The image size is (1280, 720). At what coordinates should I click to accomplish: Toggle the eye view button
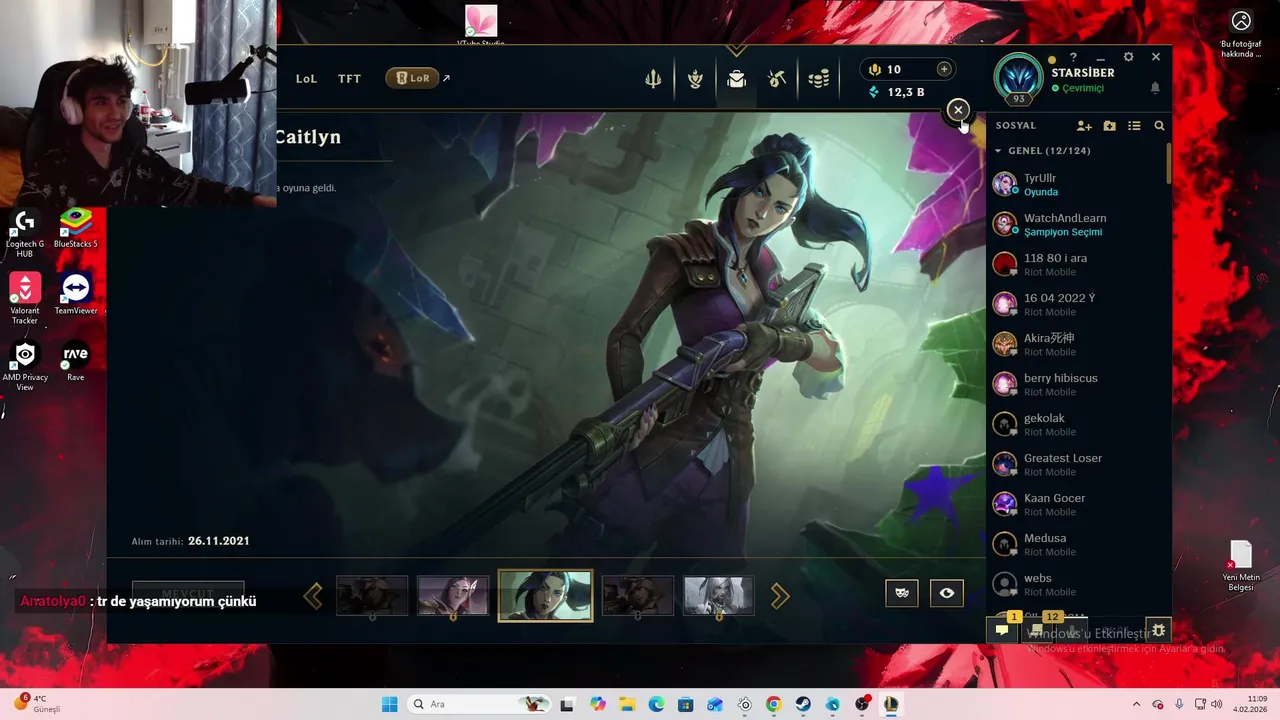[947, 593]
